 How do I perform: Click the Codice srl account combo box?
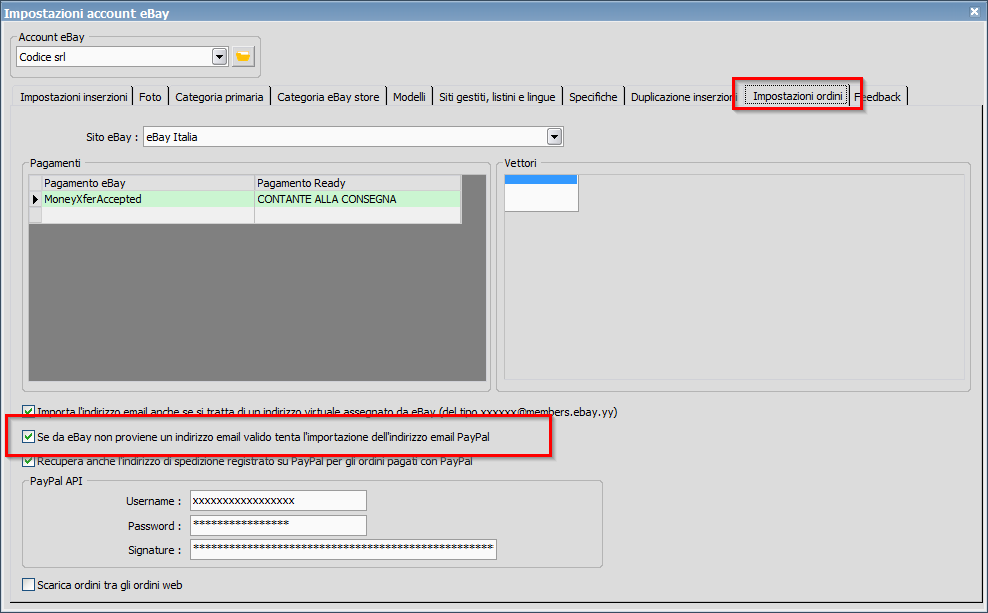(x=122, y=57)
